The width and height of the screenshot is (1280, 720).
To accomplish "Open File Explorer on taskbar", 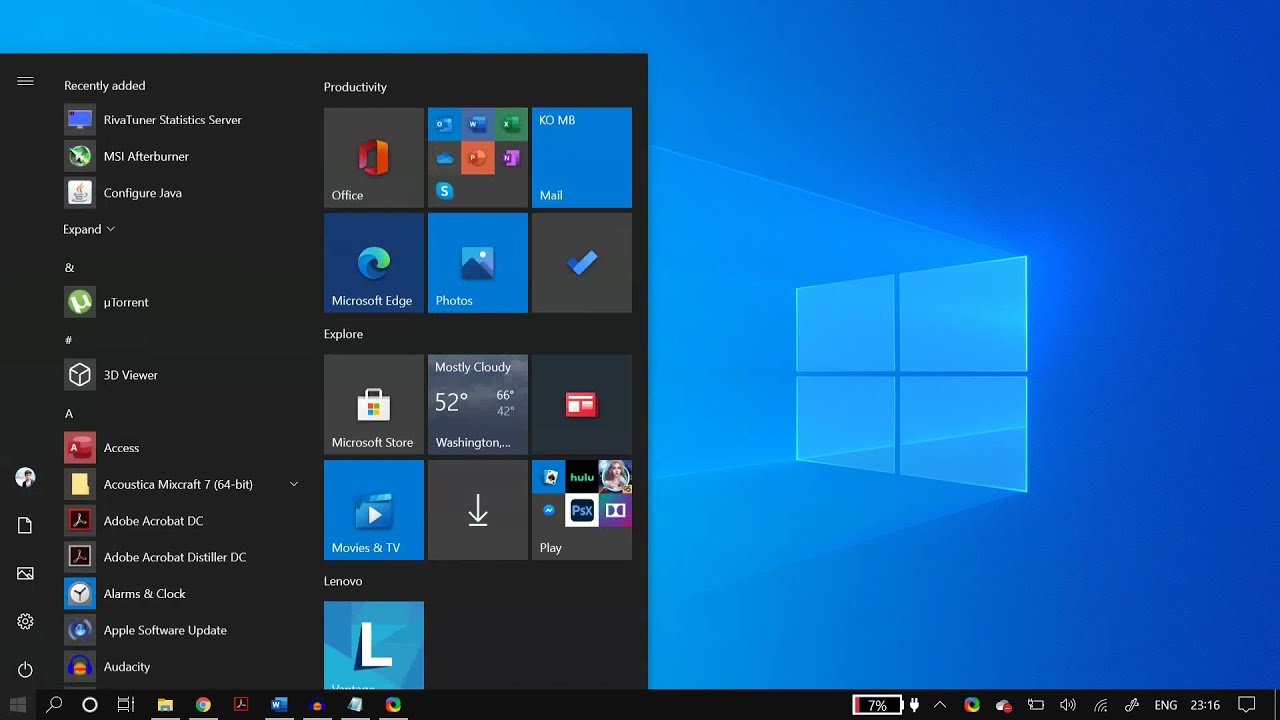I will tap(165, 705).
